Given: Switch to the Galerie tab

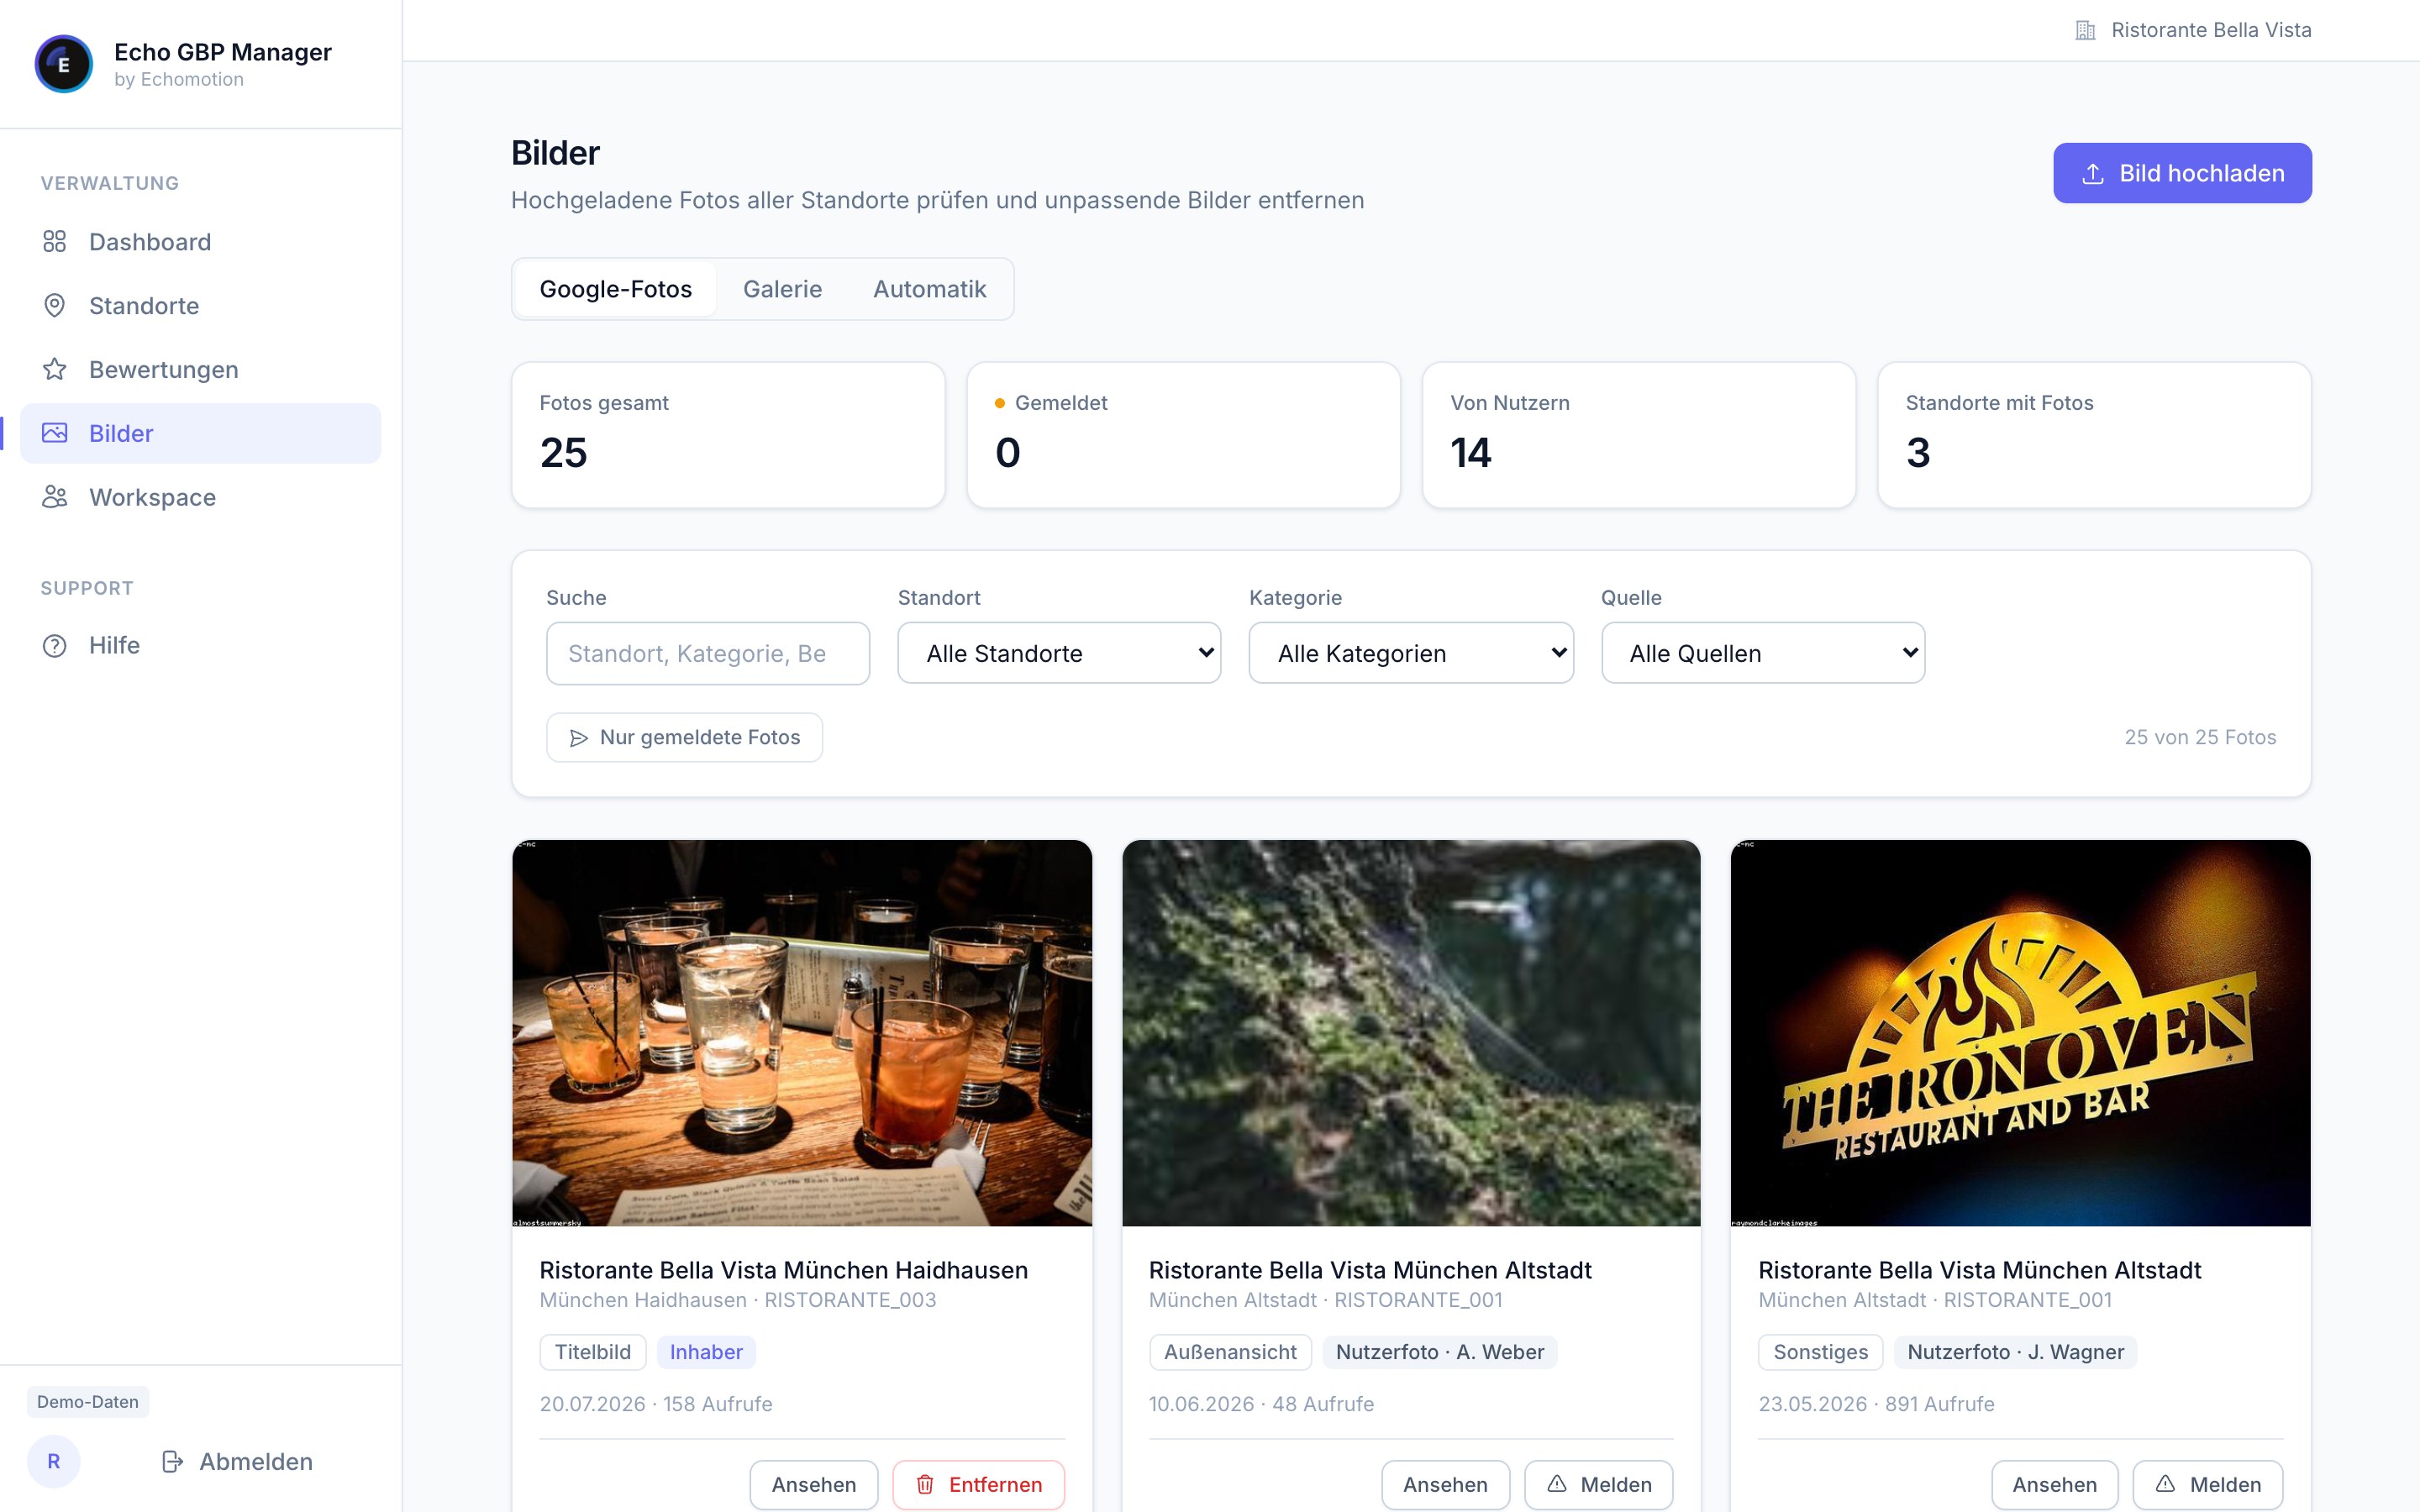Looking at the screenshot, I should coord(782,290).
